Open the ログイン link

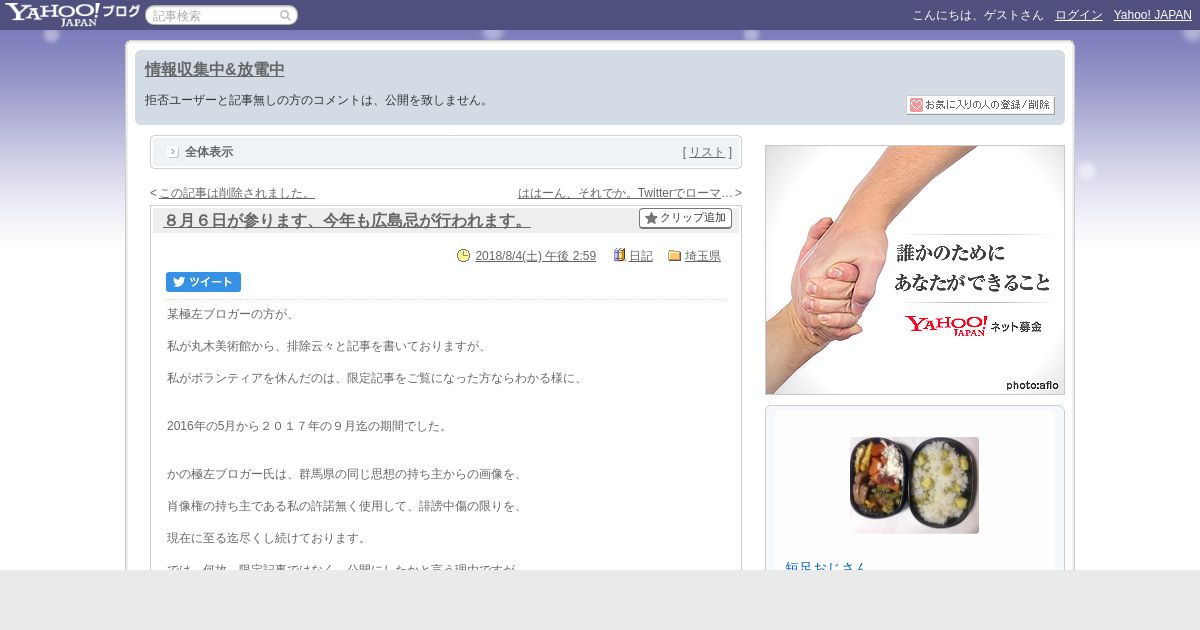(1078, 15)
